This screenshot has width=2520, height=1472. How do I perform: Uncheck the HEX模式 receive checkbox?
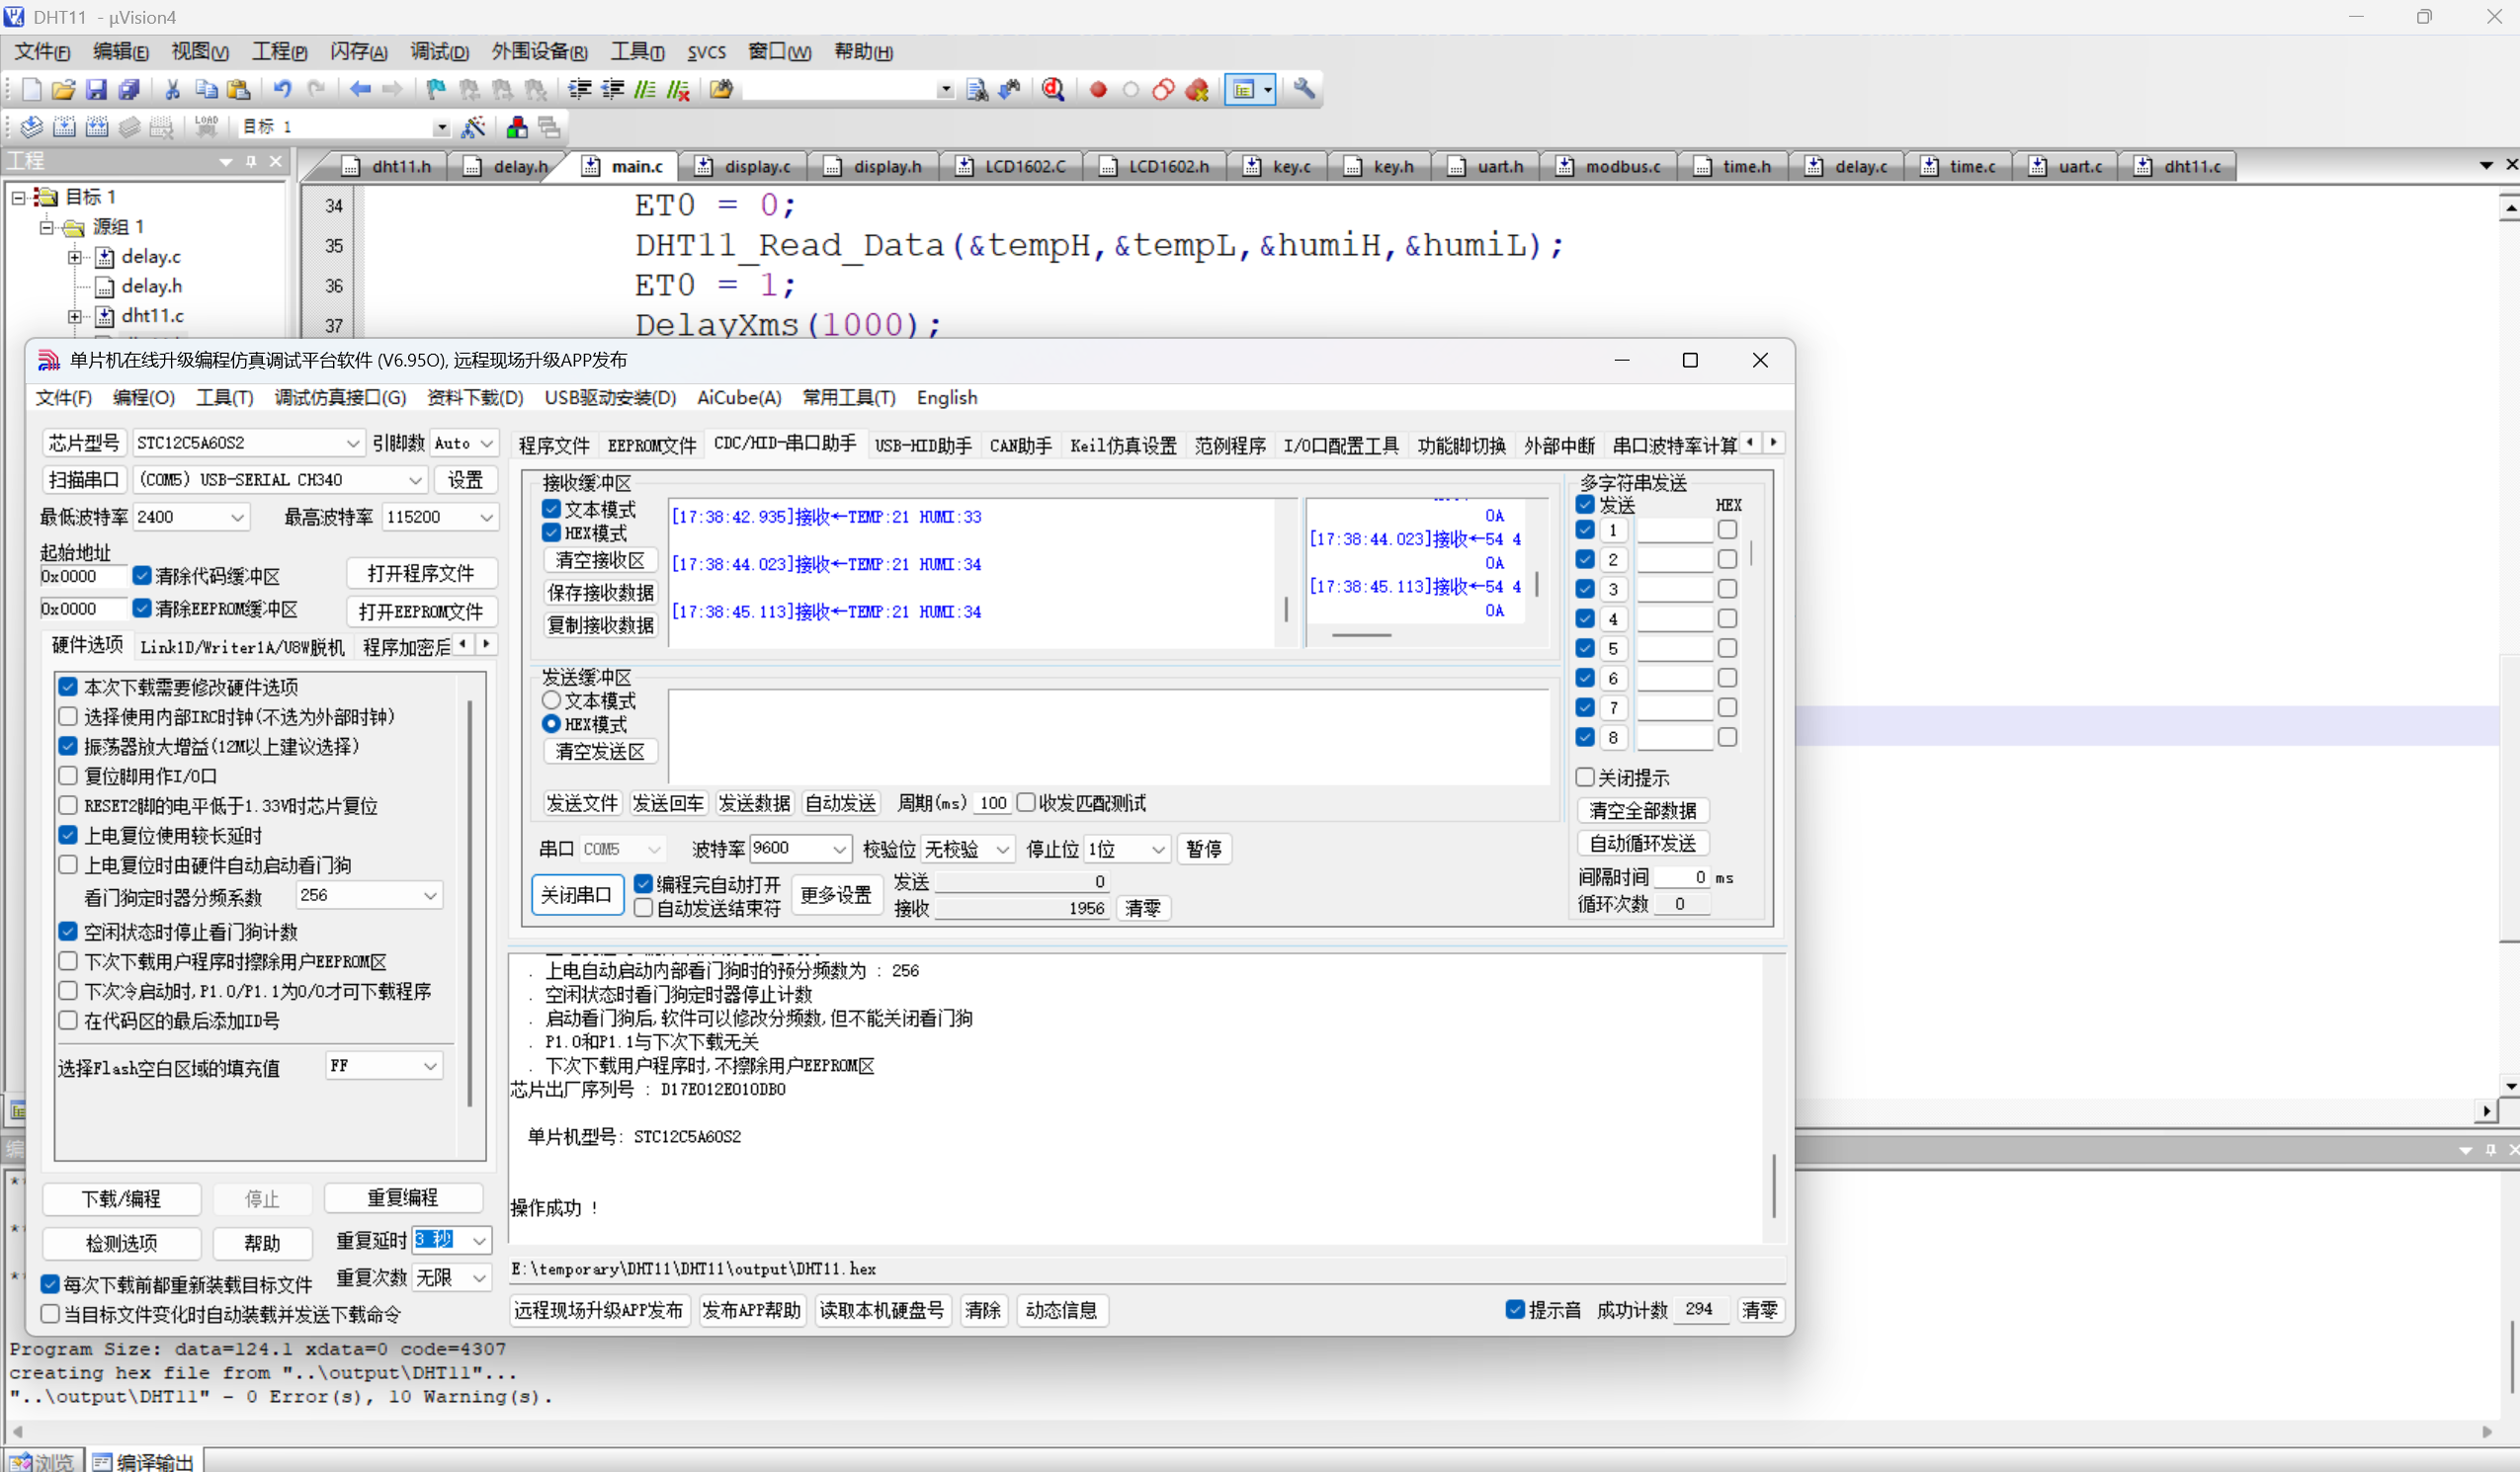coord(551,533)
